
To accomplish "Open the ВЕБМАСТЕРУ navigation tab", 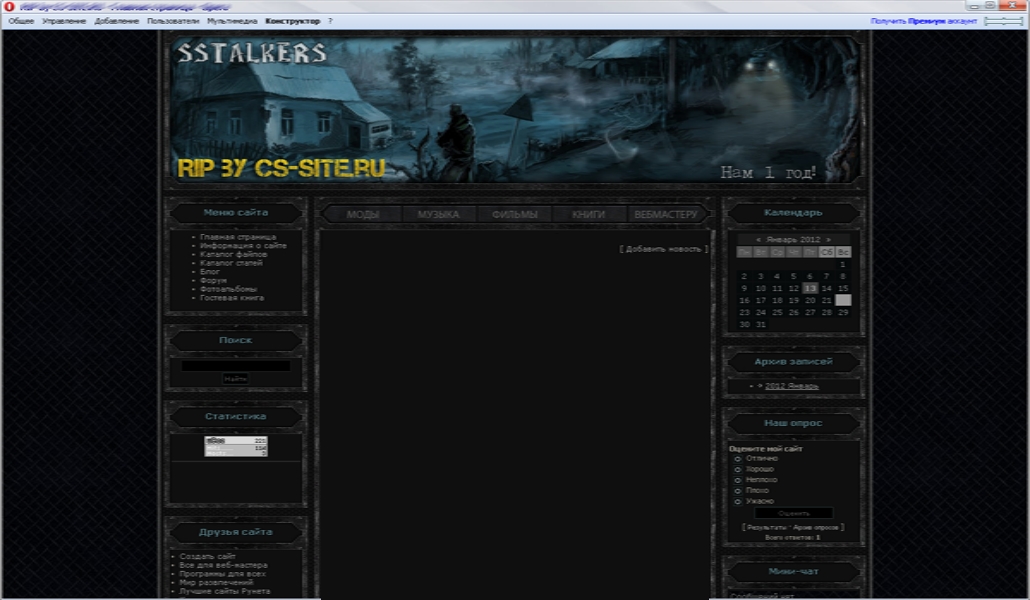I will [665, 214].
